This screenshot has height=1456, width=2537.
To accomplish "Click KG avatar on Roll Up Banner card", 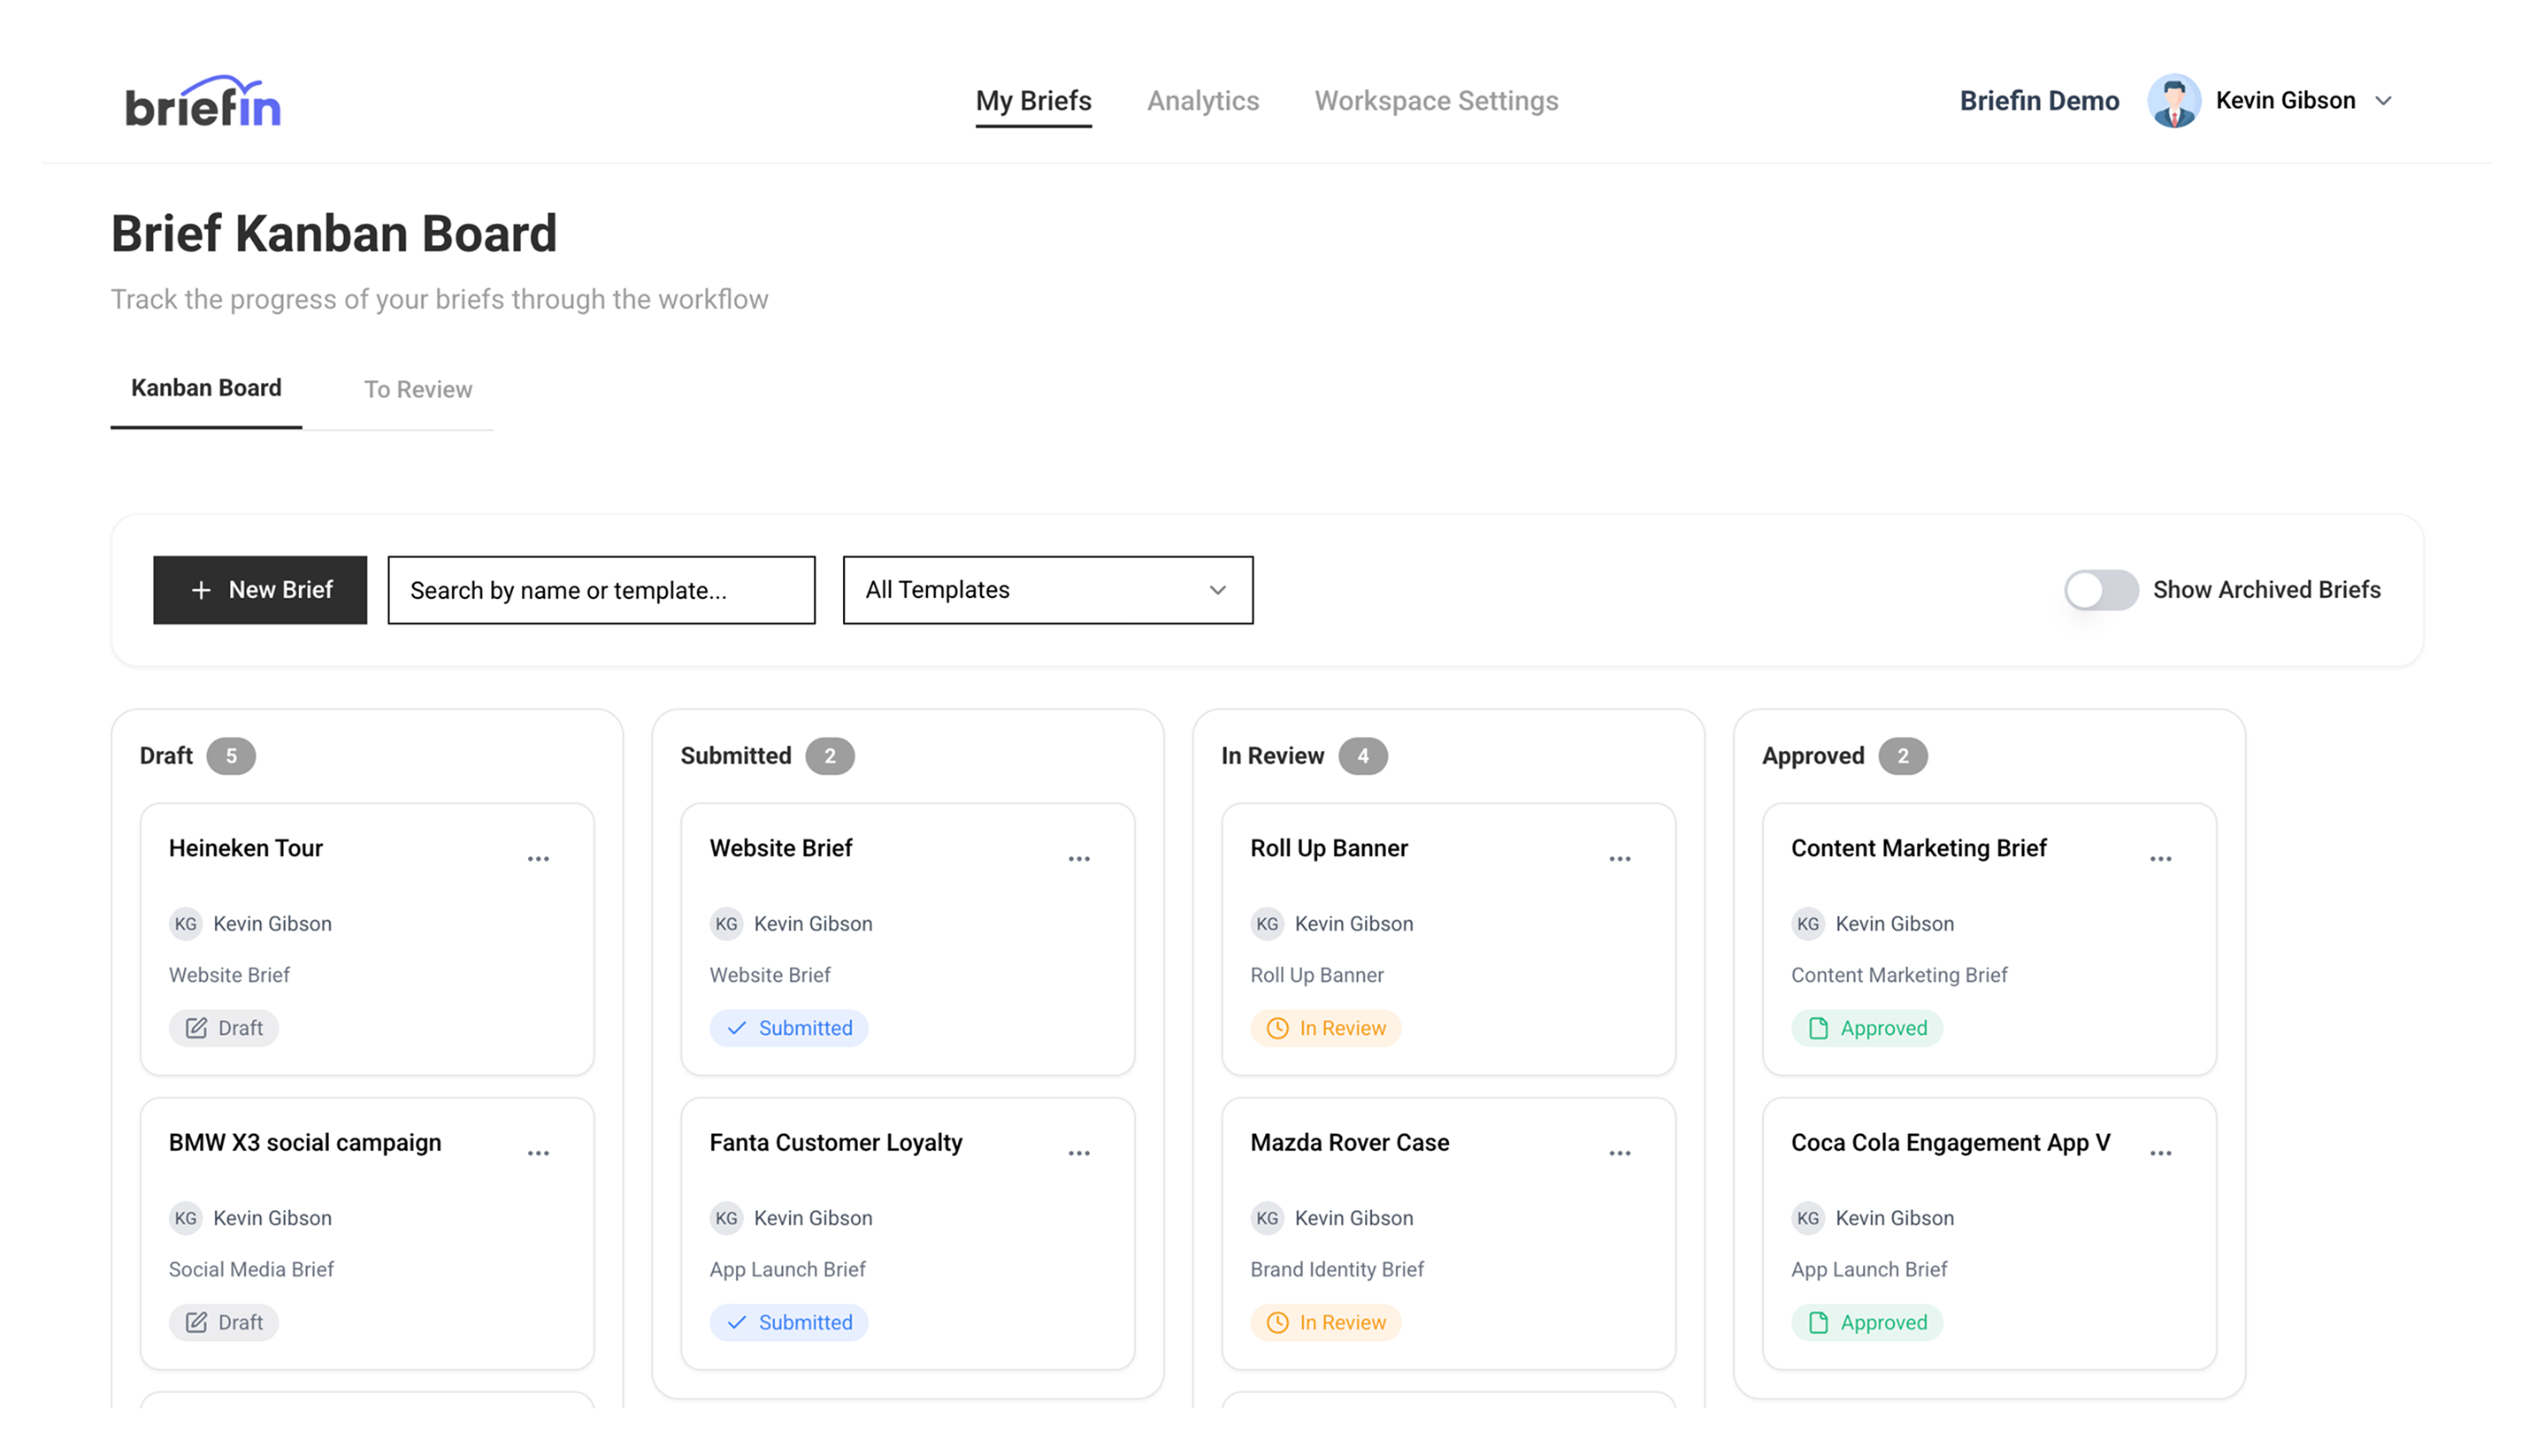I will pyautogui.click(x=1268, y=924).
